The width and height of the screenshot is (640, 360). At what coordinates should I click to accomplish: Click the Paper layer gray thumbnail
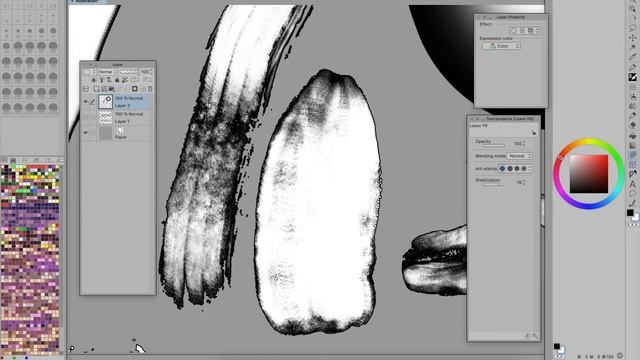tap(106, 133)
